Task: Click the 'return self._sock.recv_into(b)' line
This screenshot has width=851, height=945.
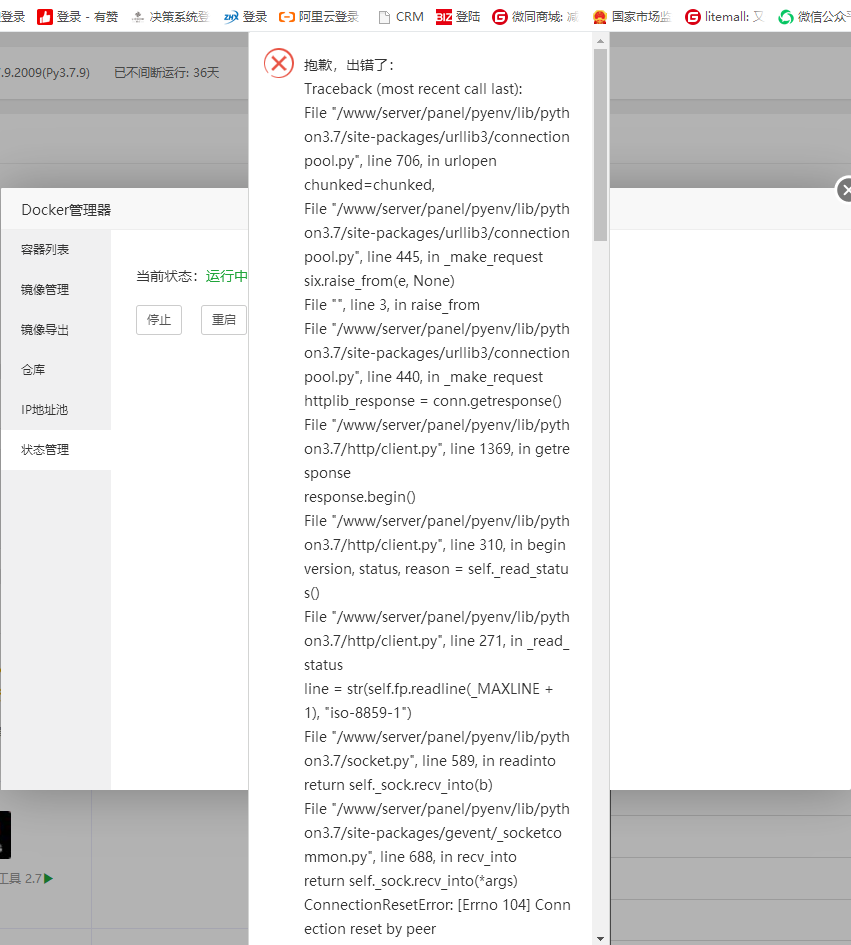Action: (398, 785)
